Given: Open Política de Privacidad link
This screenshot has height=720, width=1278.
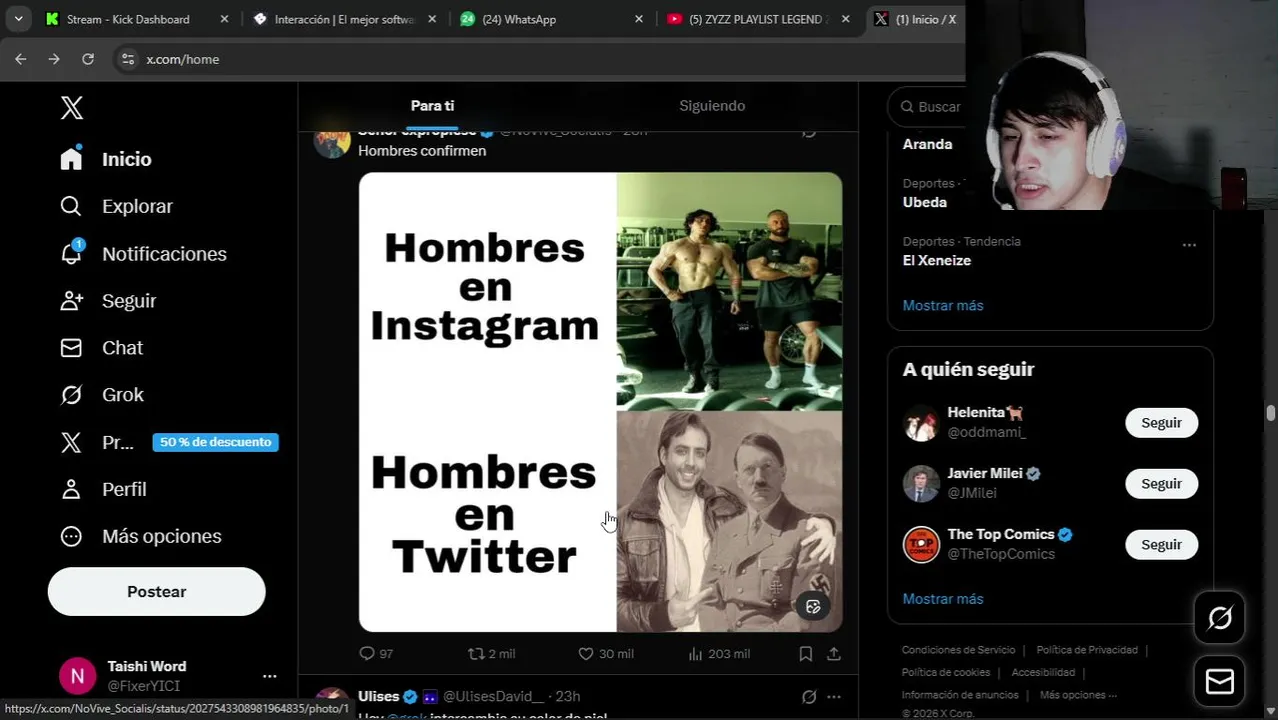Looking at the screenshot, I should (1087, 650).
